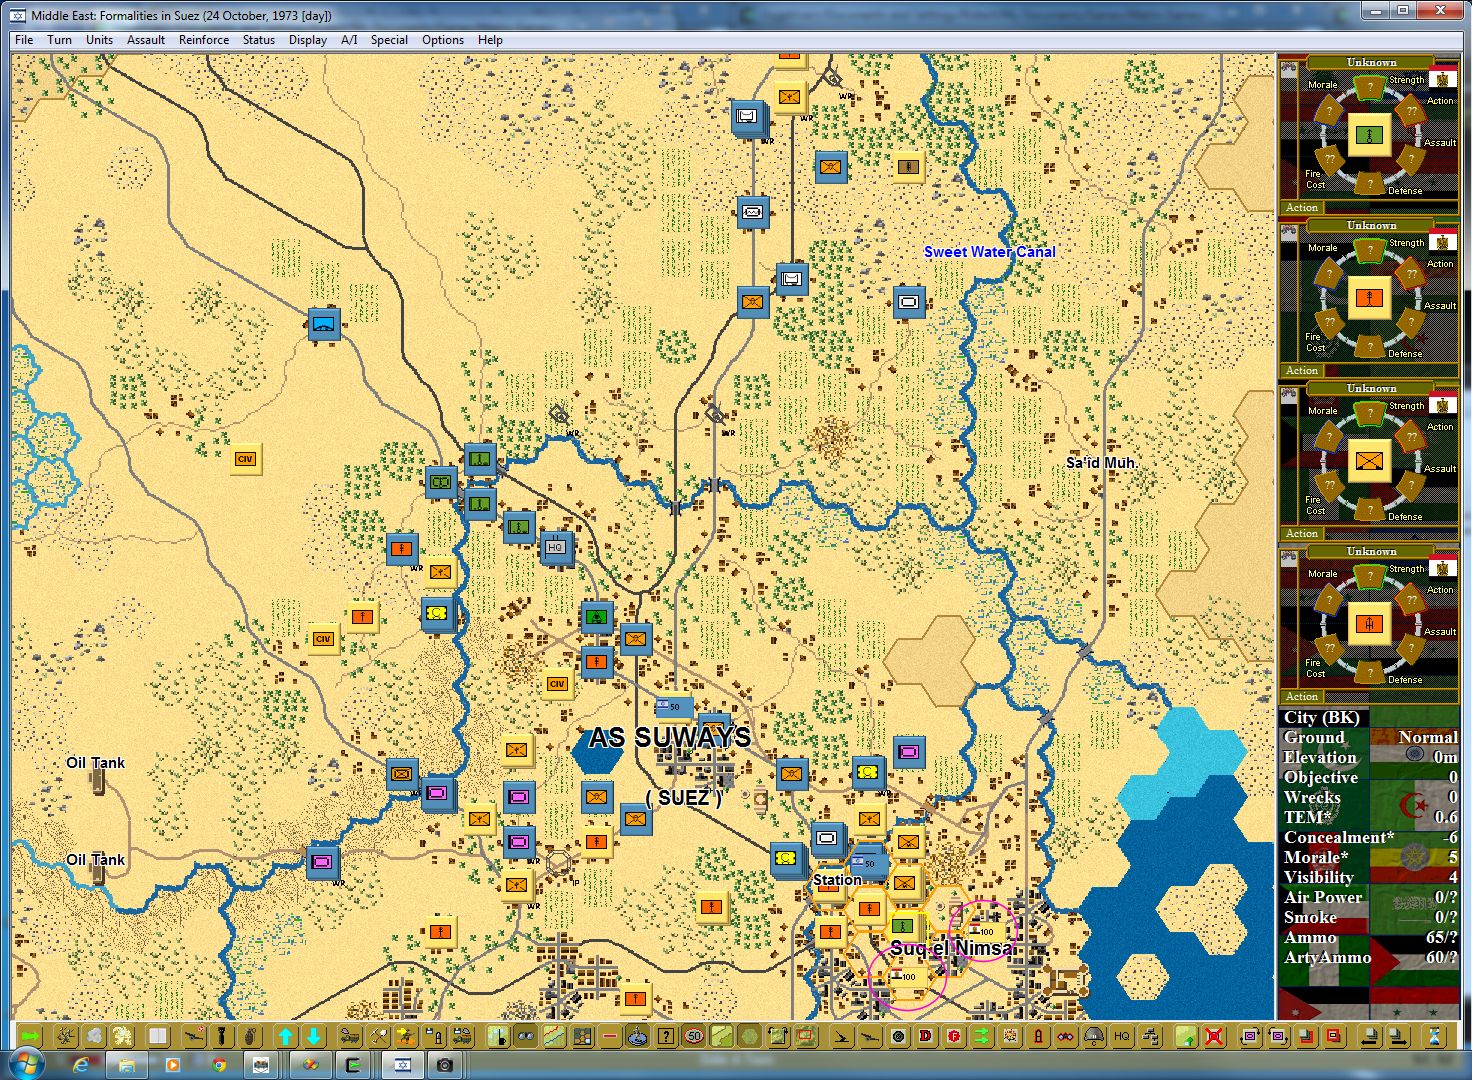Click the red binoculars toolbar icon
The image size is (1472, 1080).
[1066, 1036]
